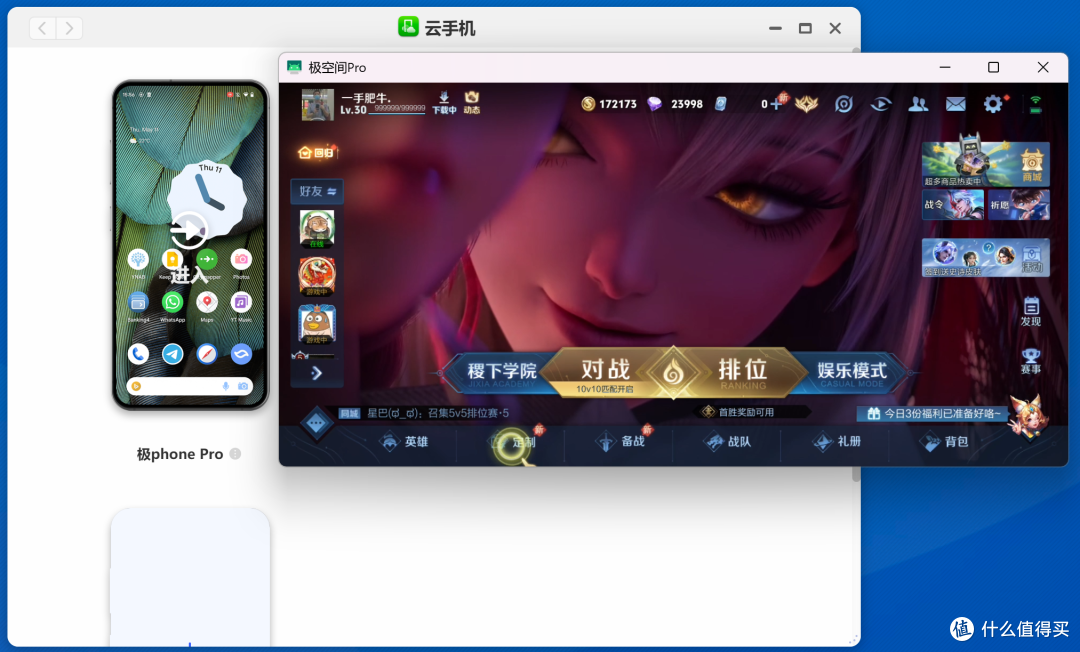Open the Phone dialer app in preview
The image size is (1080, 652).
[x=138, y=354]
